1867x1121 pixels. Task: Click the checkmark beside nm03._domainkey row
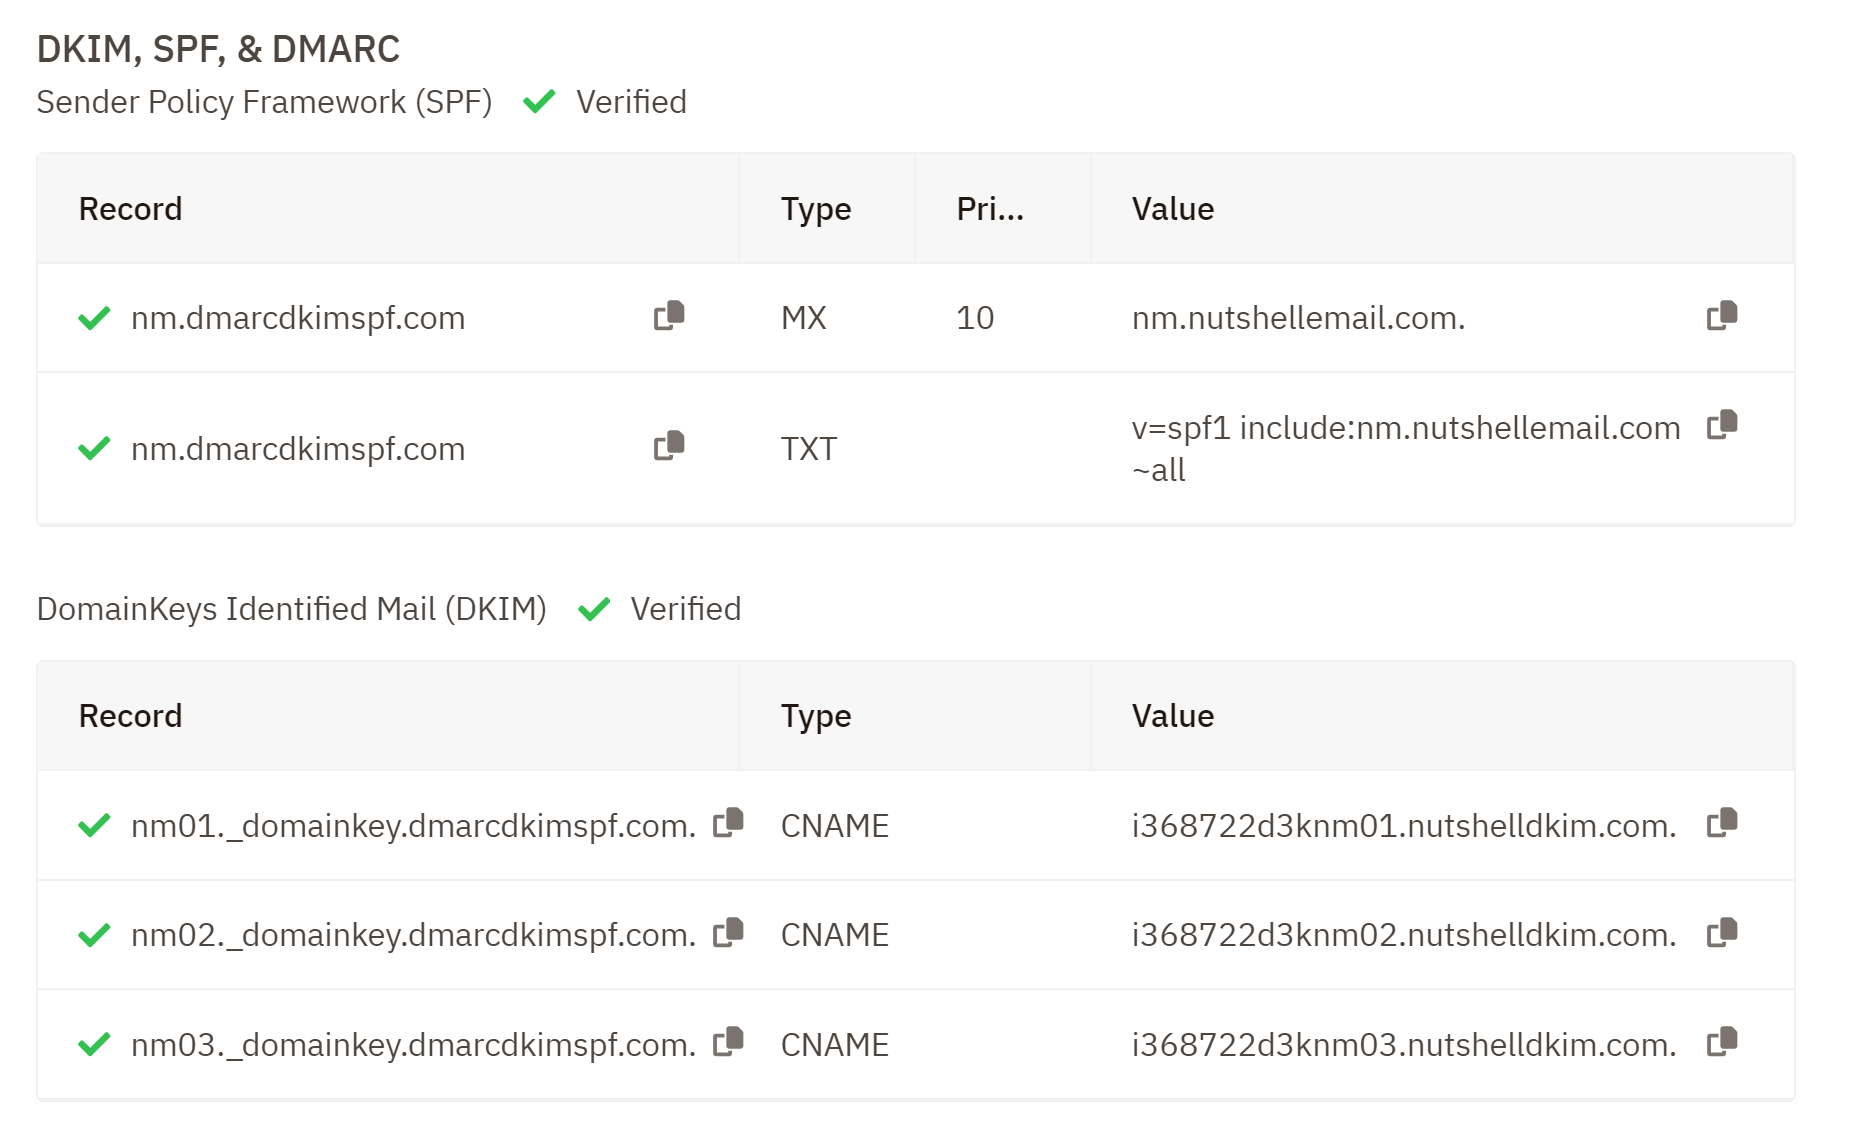(94, 1044)
